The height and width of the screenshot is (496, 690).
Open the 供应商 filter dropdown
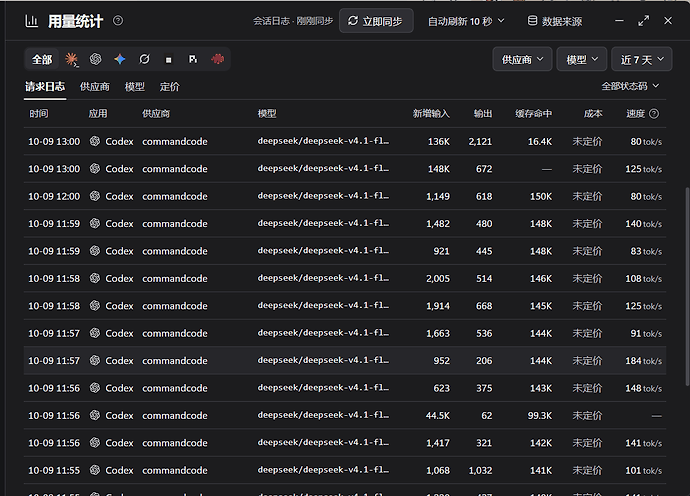pyautogui.click(x=522, y=59)
